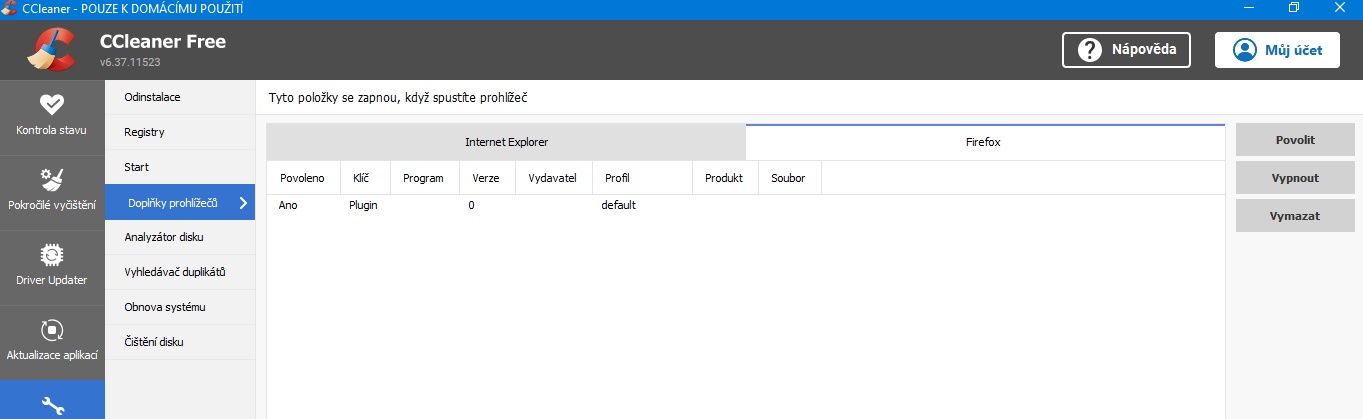The height and width of the screenshot is (419, 1363).
Task: Open Čištění disku tool
Action: pos(180,342)
